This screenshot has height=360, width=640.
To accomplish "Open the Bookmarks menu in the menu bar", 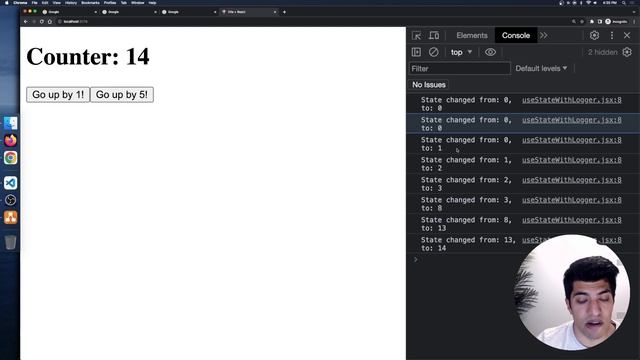I will 91,2.
